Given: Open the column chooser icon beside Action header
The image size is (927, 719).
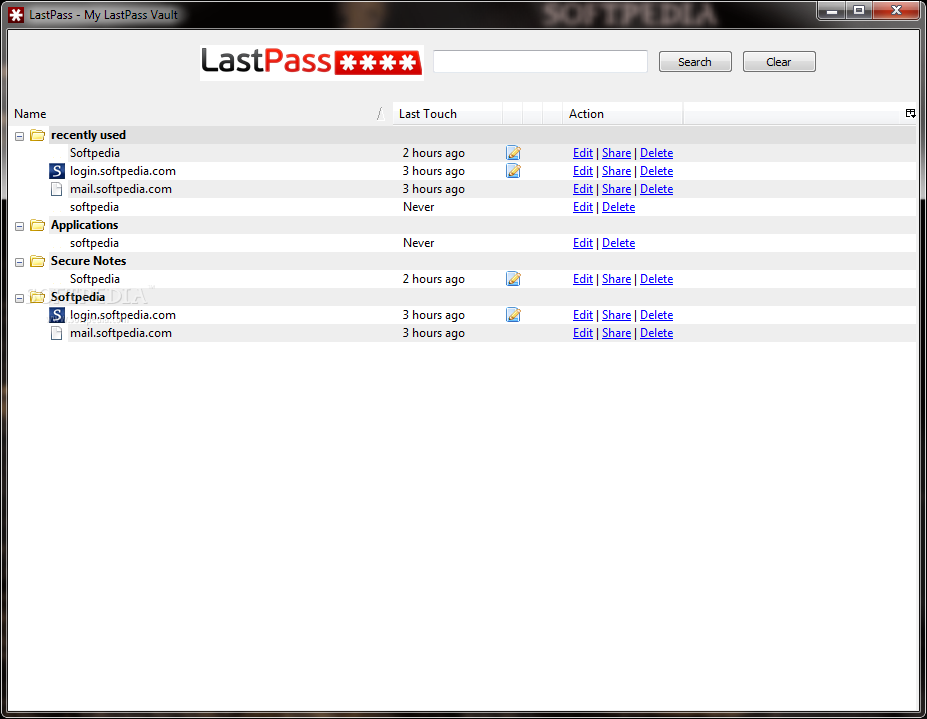Looking at the screenshot, I should [x=910, y=114].
